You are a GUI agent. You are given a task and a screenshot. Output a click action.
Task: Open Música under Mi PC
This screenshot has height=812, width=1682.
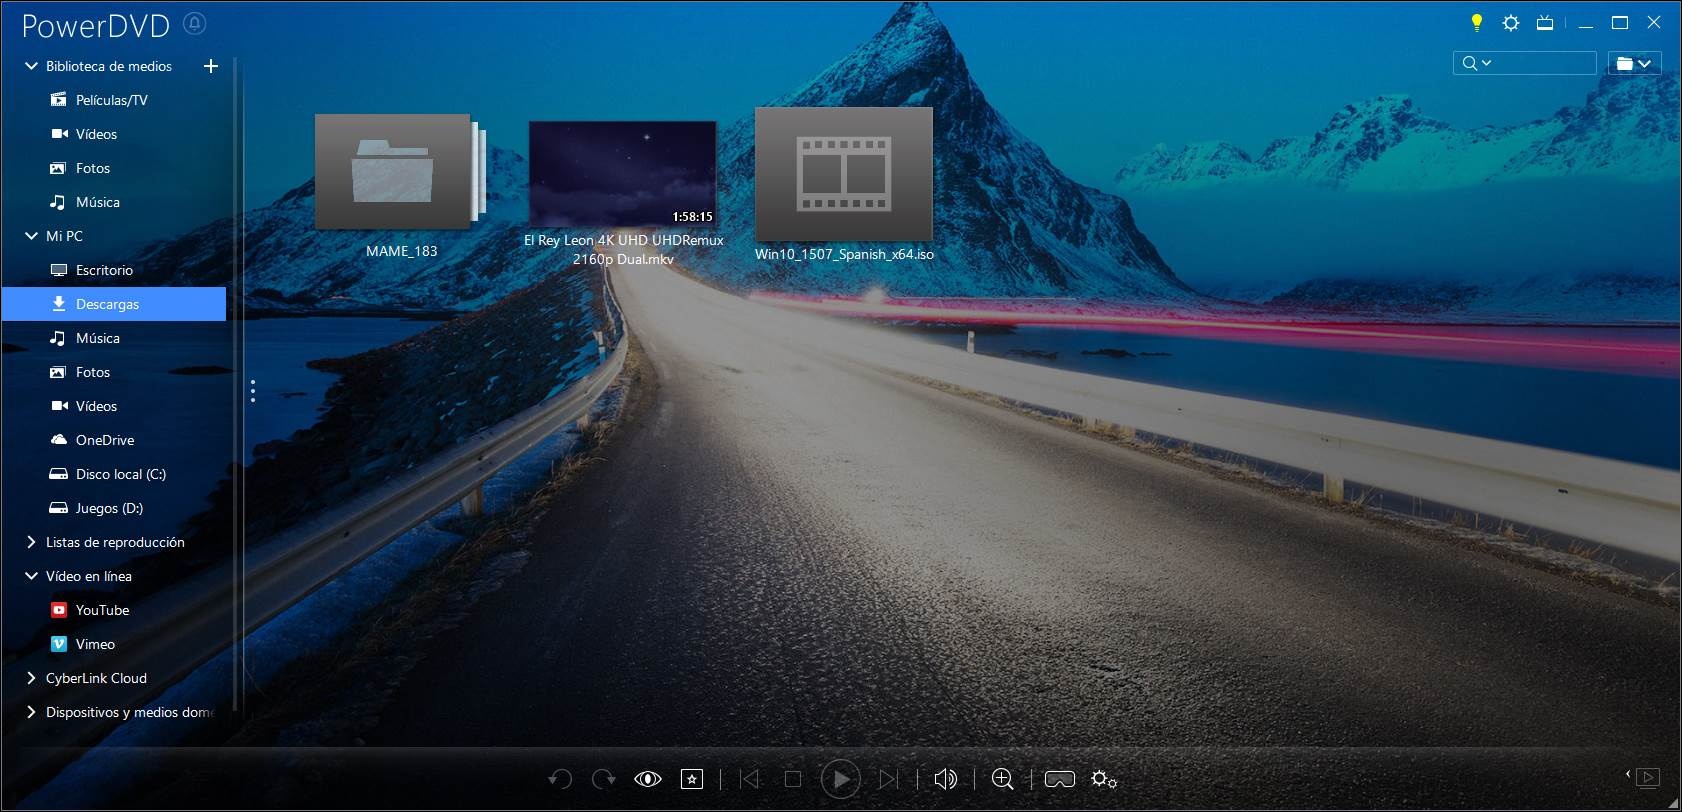pyautogui.click(x=97, y=338)
